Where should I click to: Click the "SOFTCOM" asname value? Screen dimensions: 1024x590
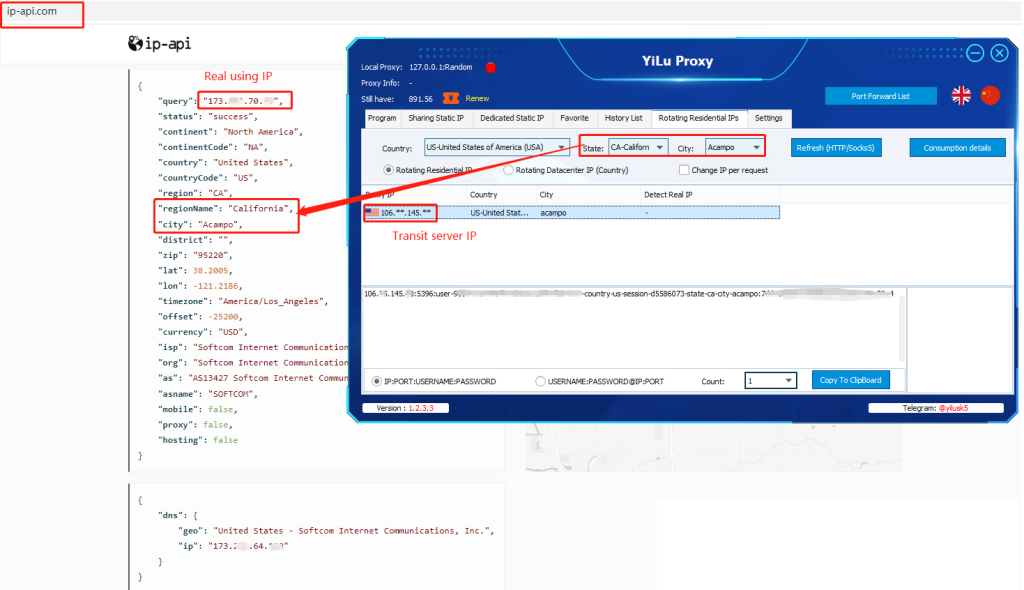tap(232, 394)
